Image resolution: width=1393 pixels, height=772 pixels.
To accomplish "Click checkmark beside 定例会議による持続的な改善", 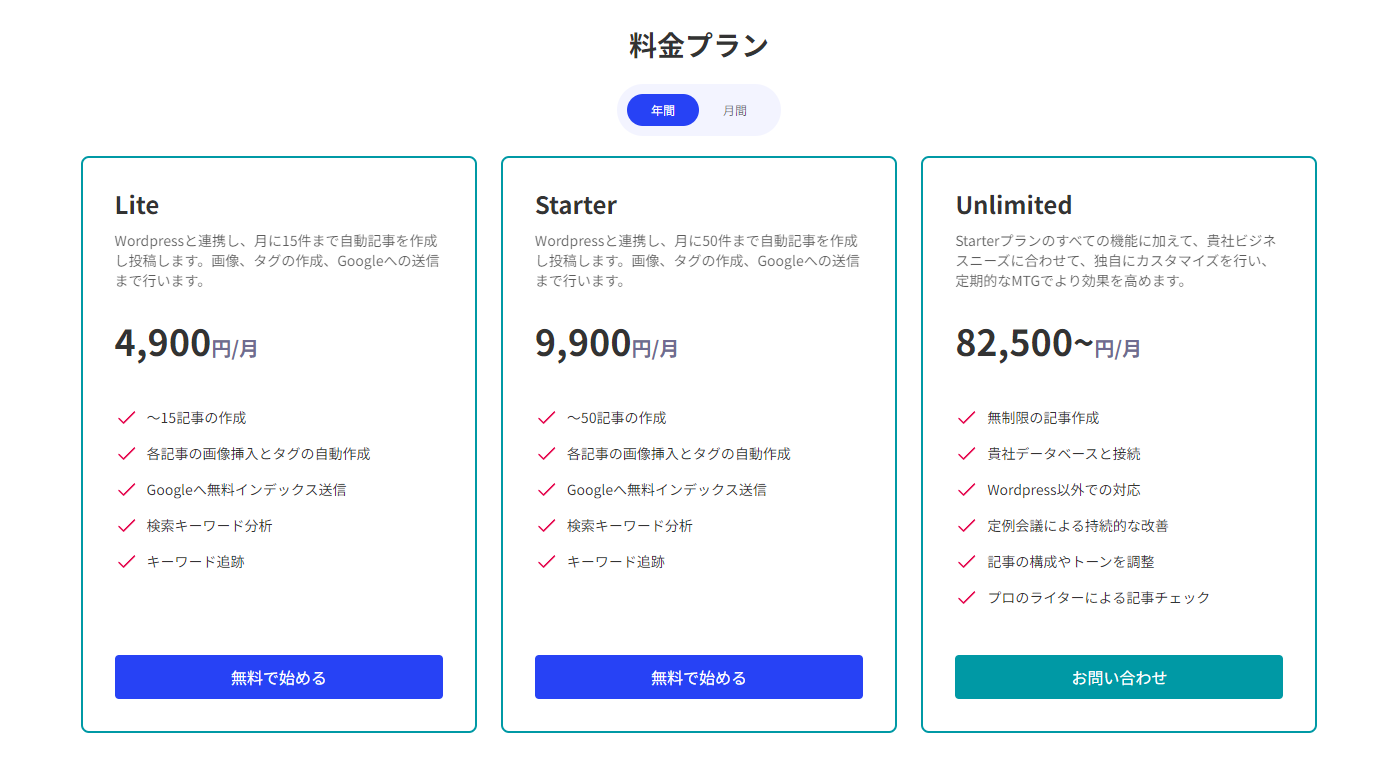I will click(966, 526).
